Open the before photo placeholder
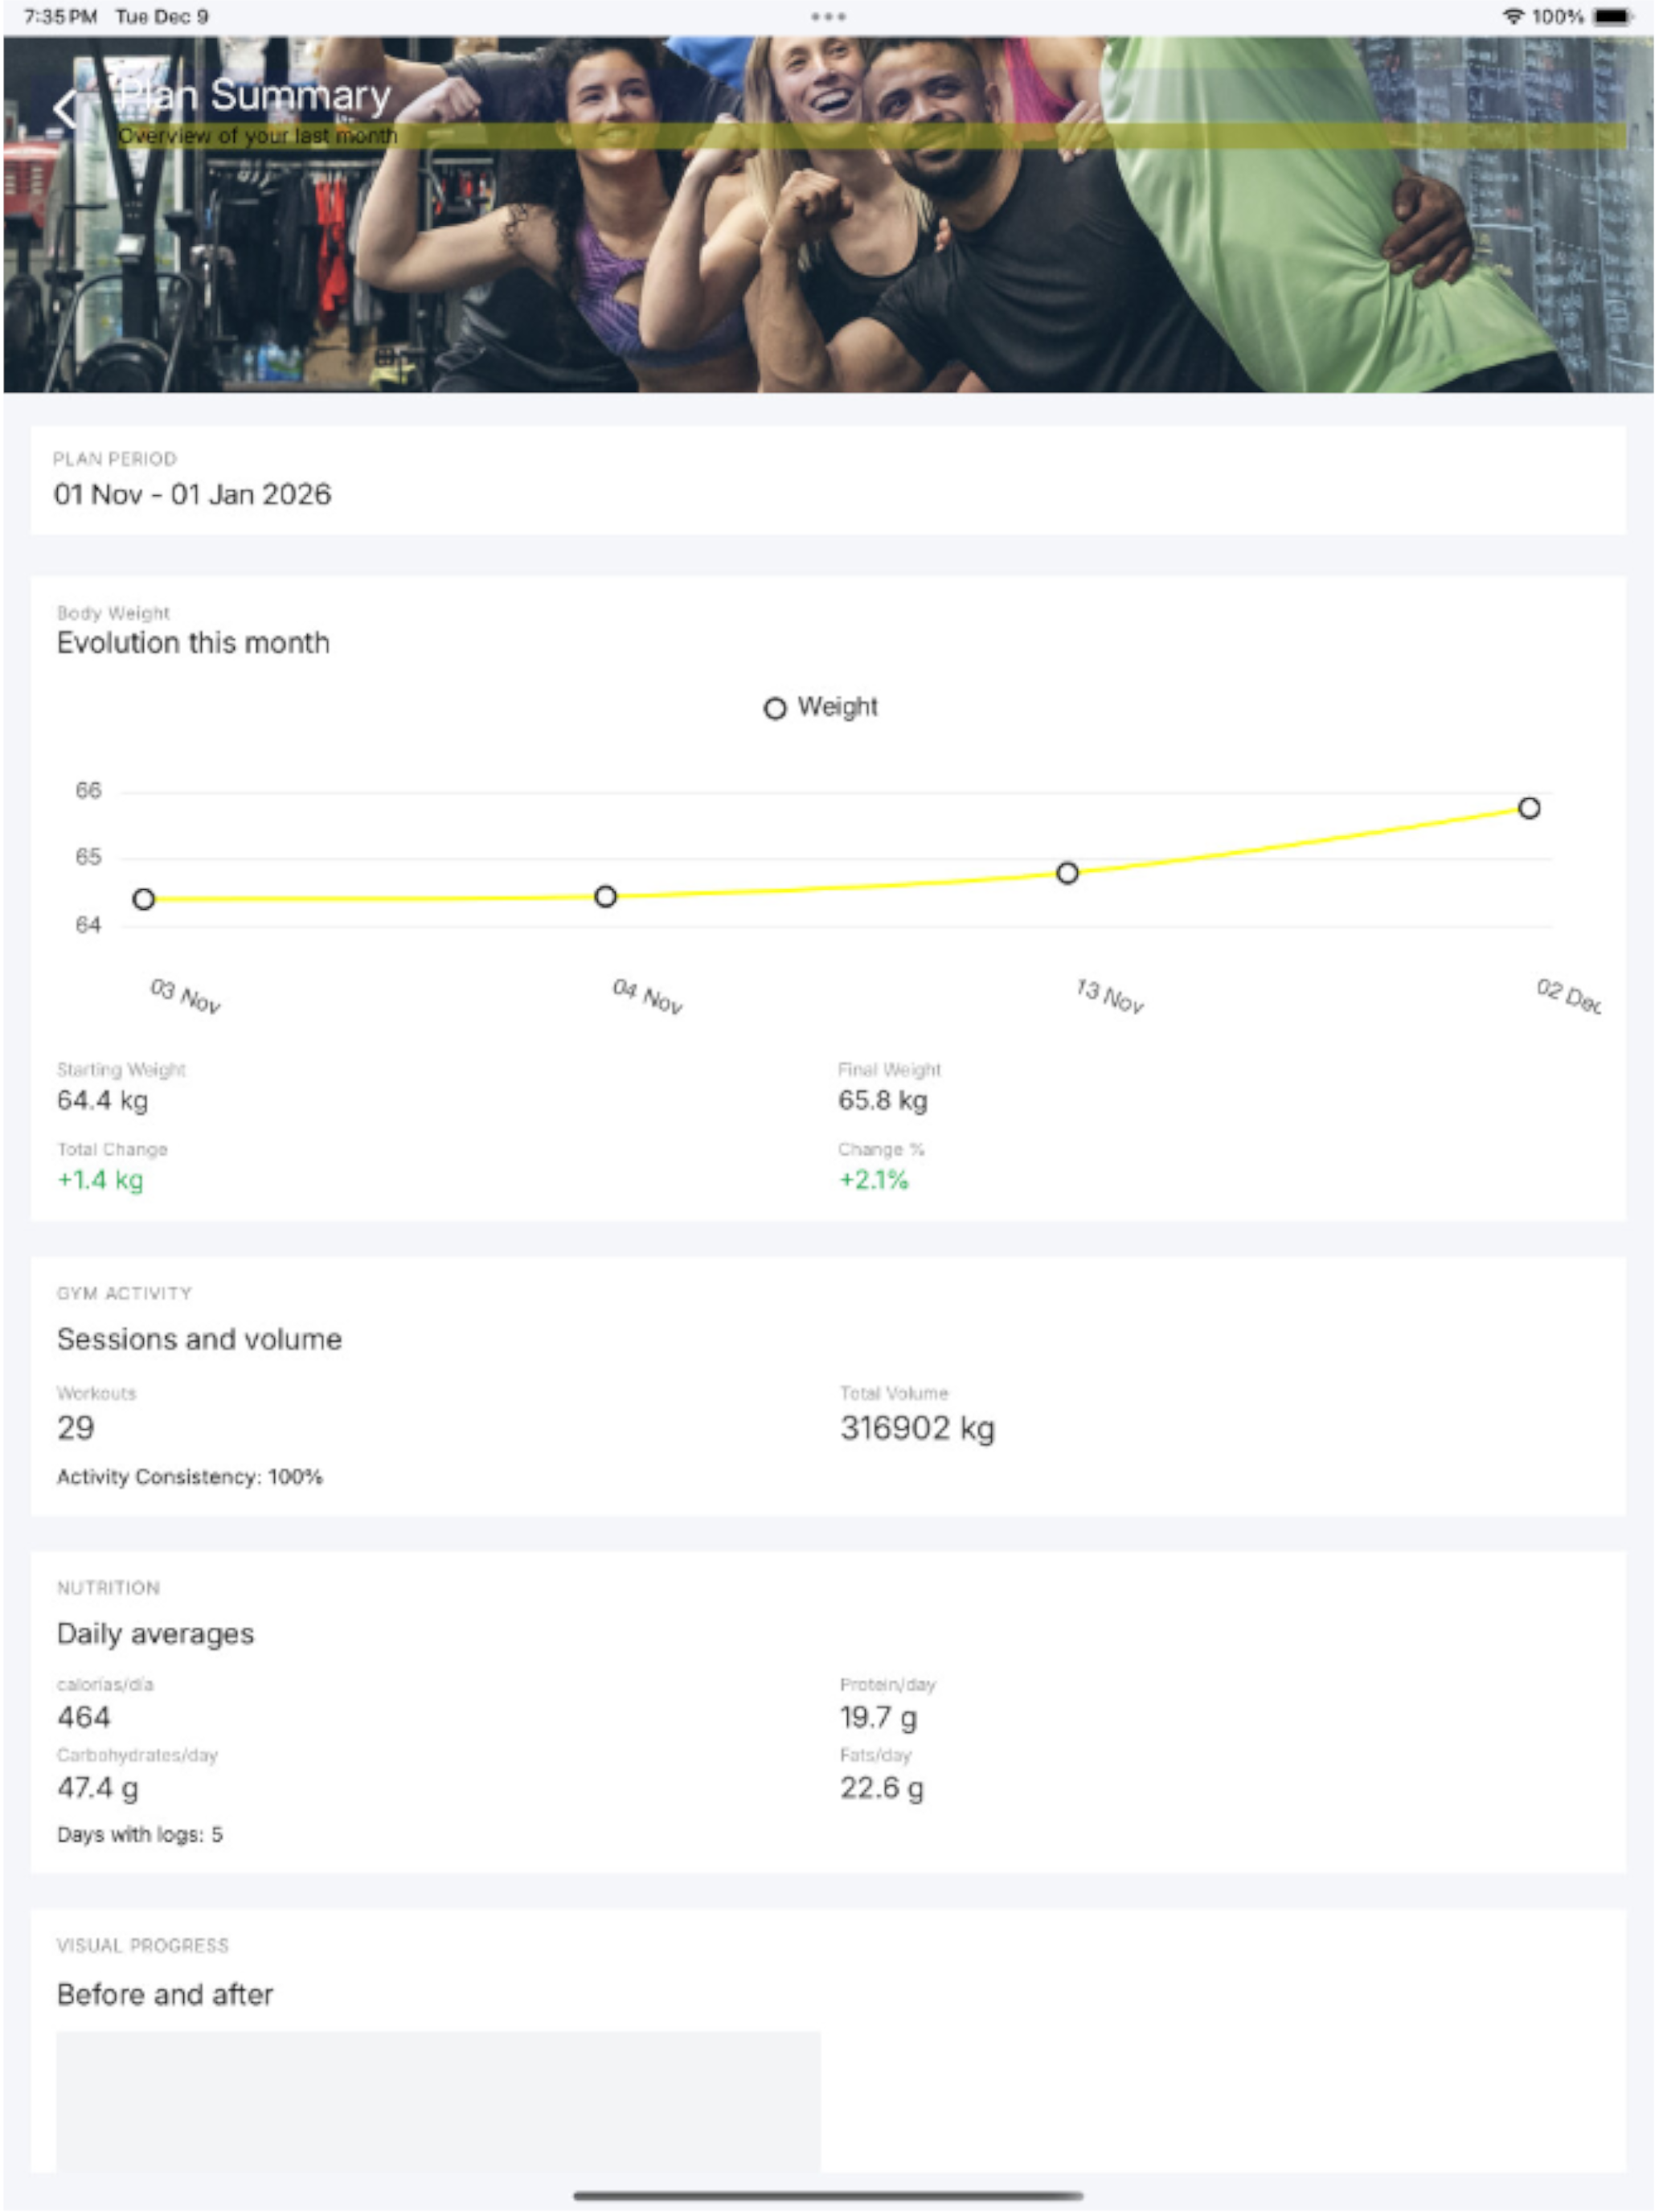 click(438, 2101)
